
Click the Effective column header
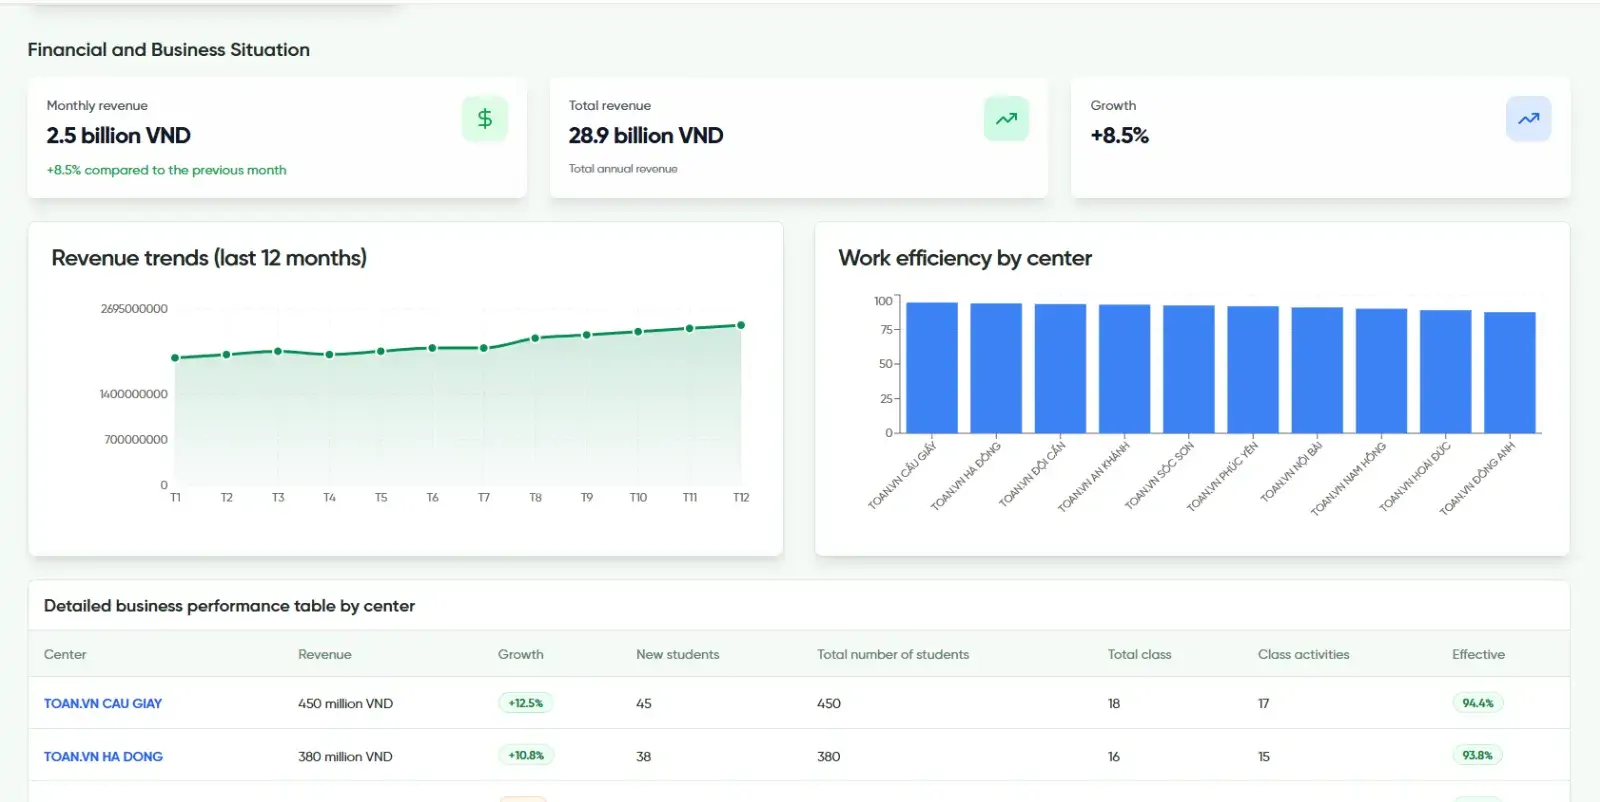tap(1478, 654)
